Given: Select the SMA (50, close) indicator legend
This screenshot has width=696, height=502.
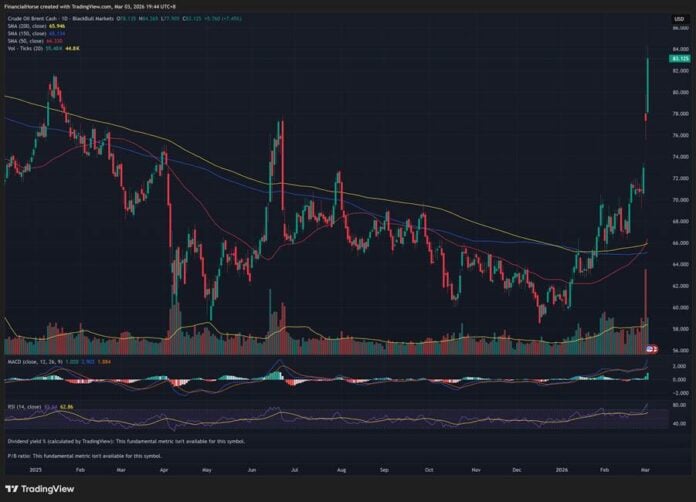Looking at the screenshot, I should [x=27, y=40].
